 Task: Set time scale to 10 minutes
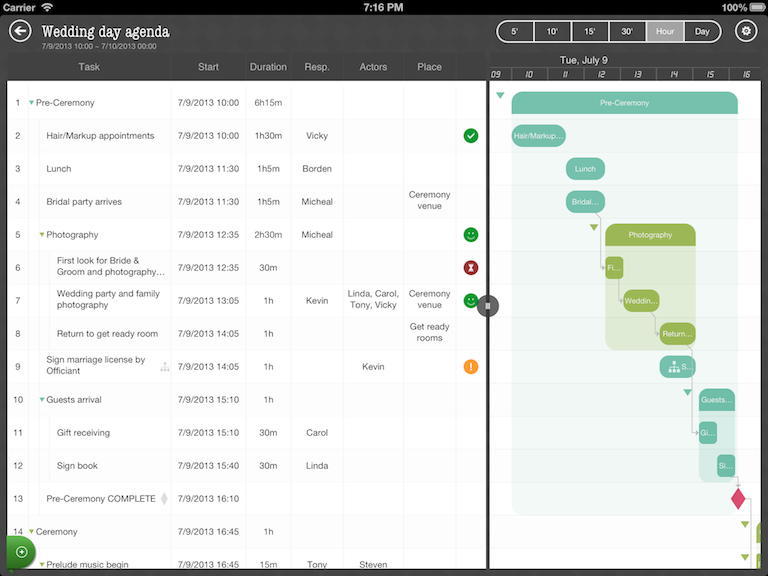tap(552, 31)
